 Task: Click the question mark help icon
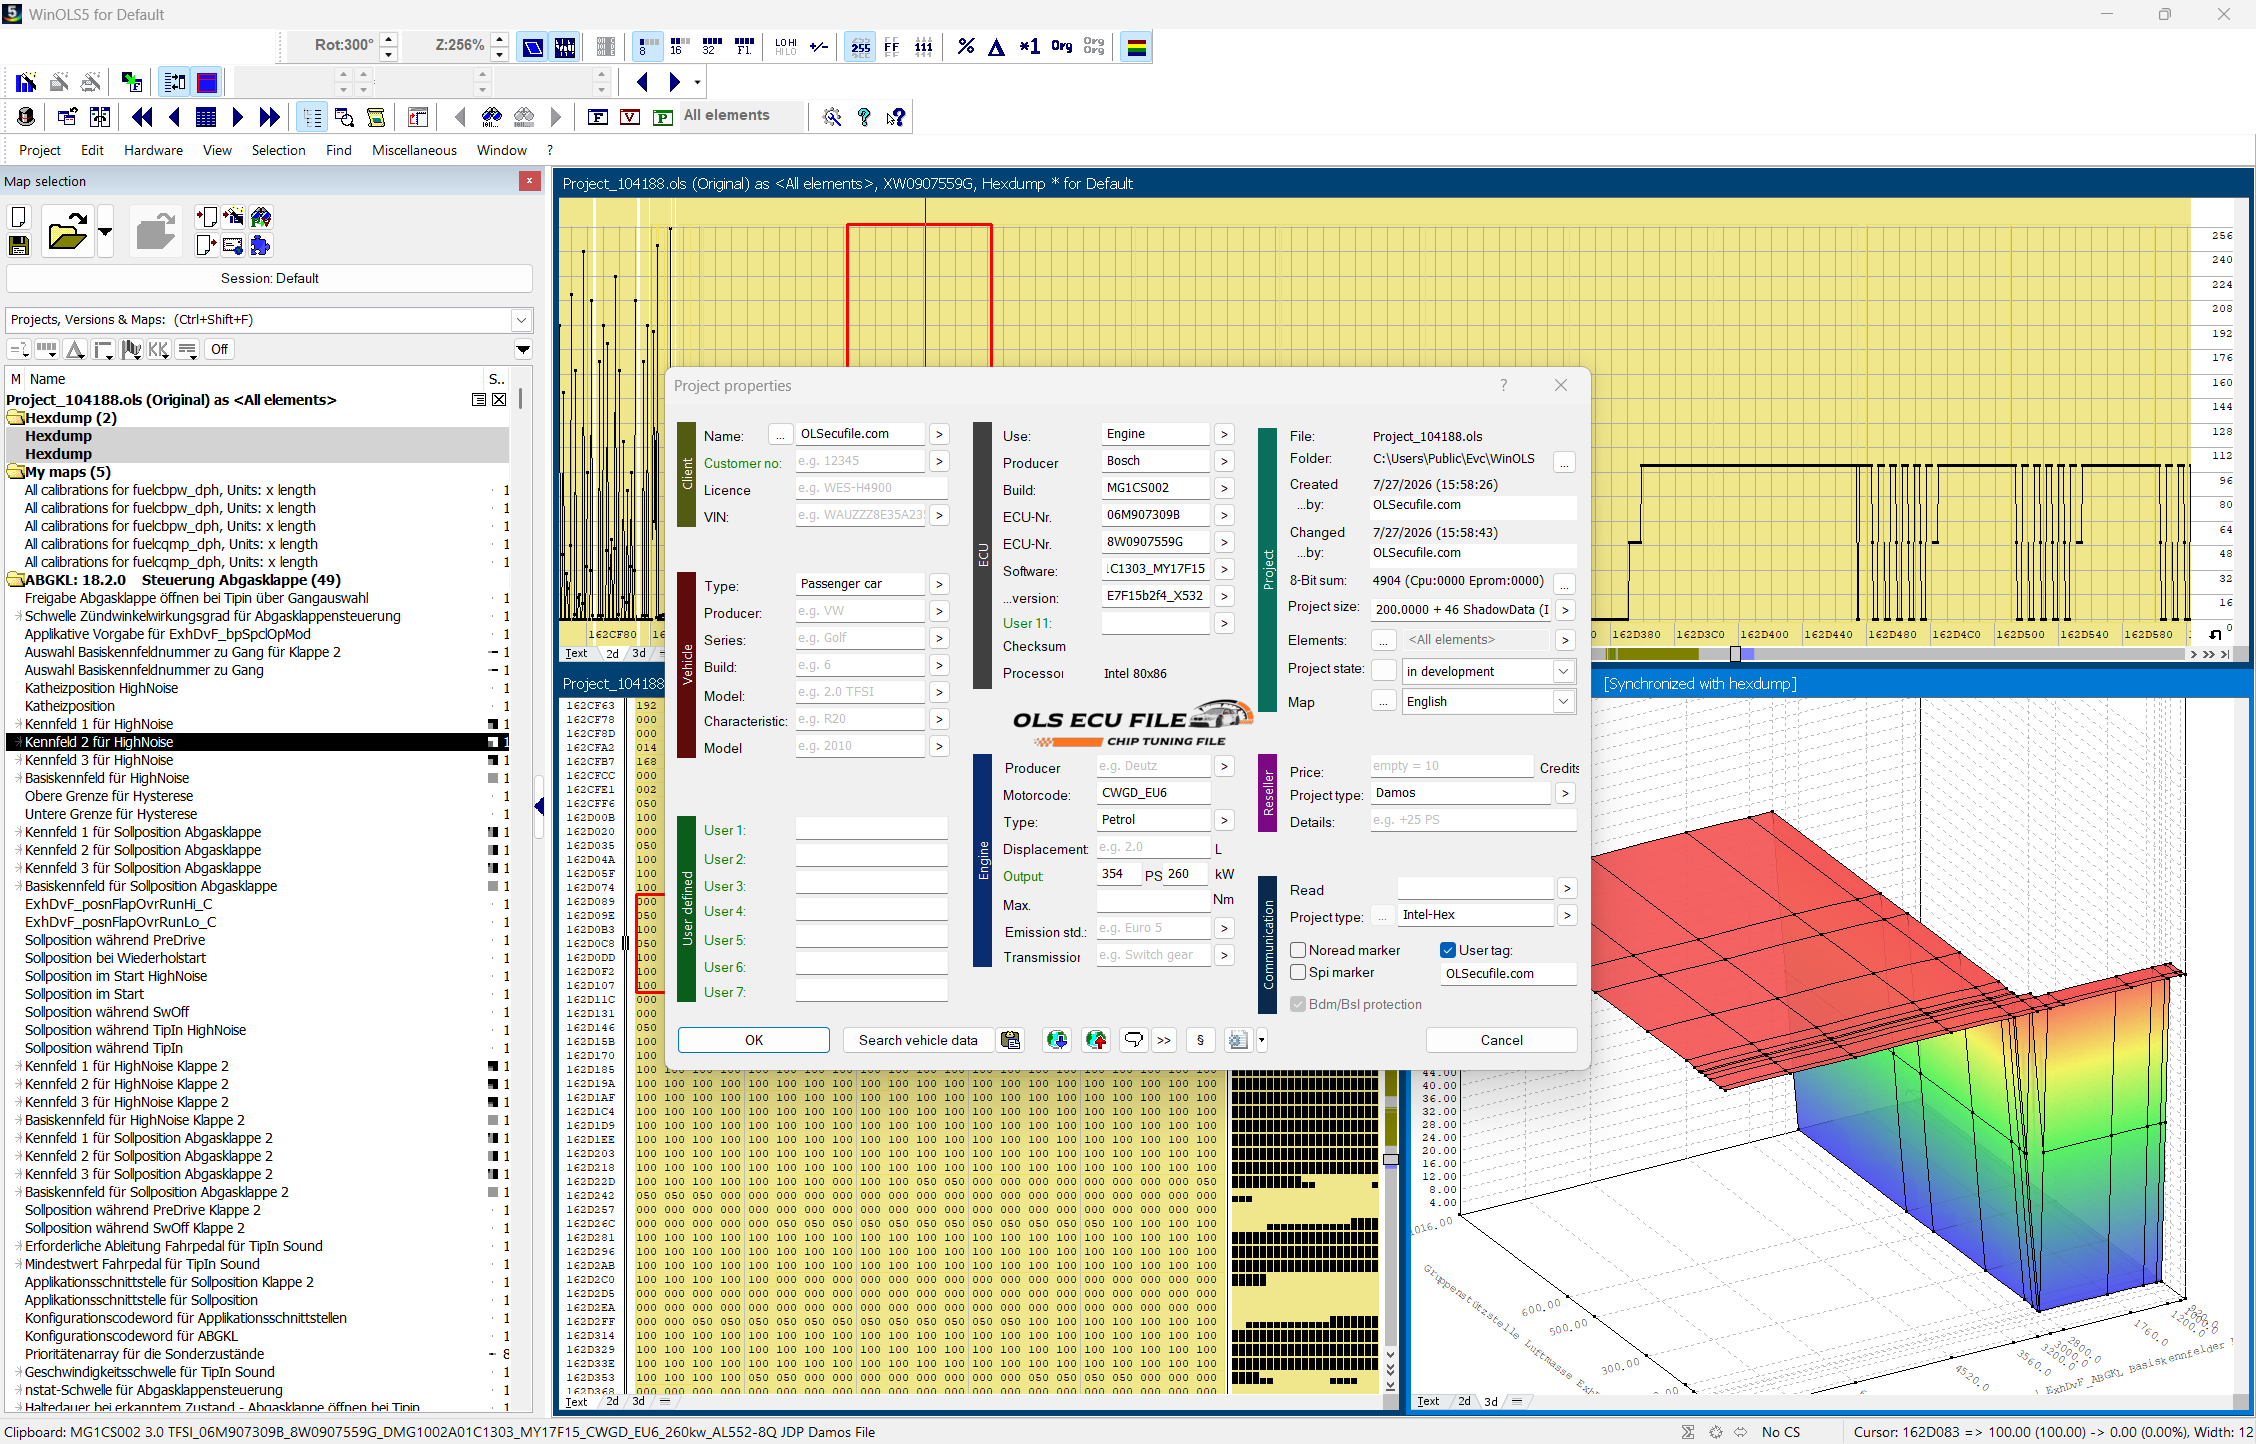click(x=864, y=117)
